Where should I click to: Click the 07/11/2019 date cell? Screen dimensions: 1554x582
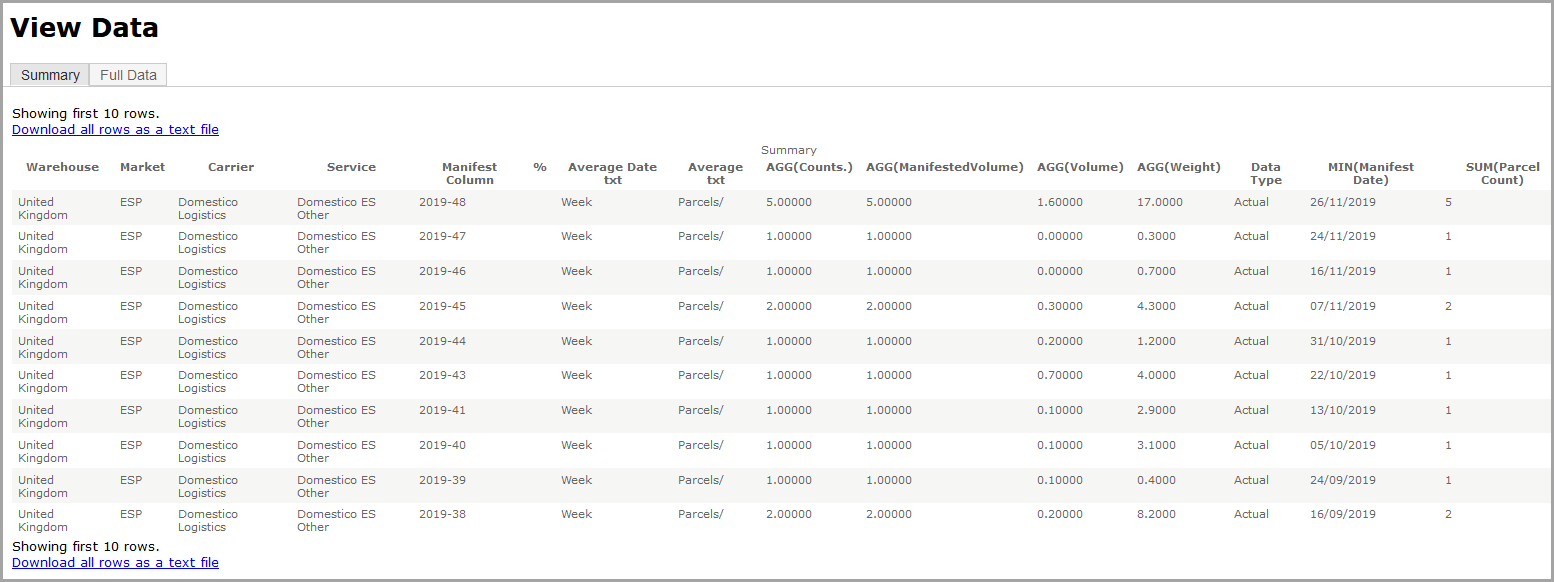[1342, 306]
